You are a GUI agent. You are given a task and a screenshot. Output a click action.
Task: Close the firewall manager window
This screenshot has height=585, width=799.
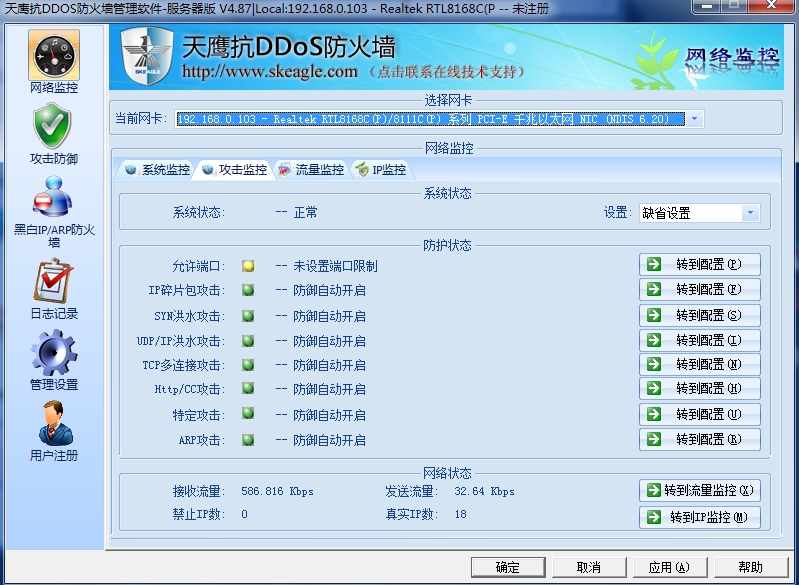coord(771,5)
